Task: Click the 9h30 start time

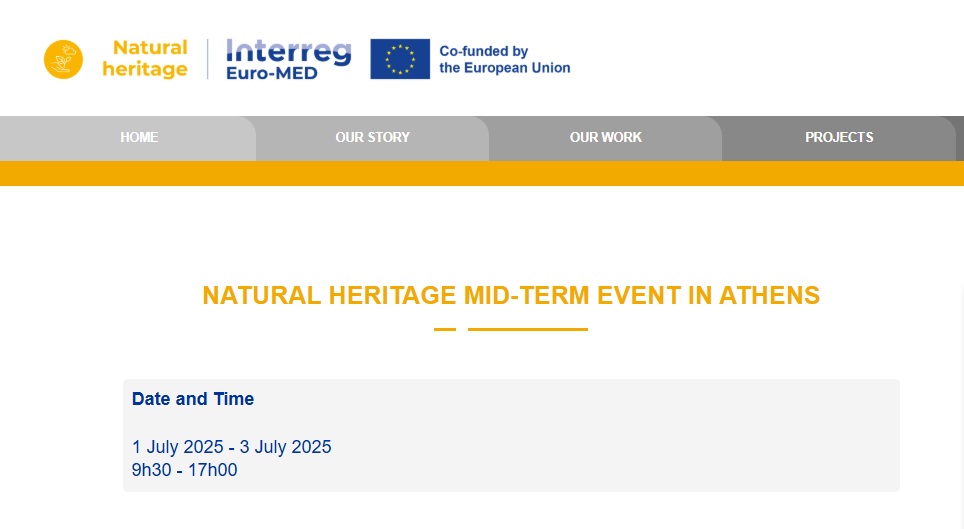Action: (x=150, y=470)
